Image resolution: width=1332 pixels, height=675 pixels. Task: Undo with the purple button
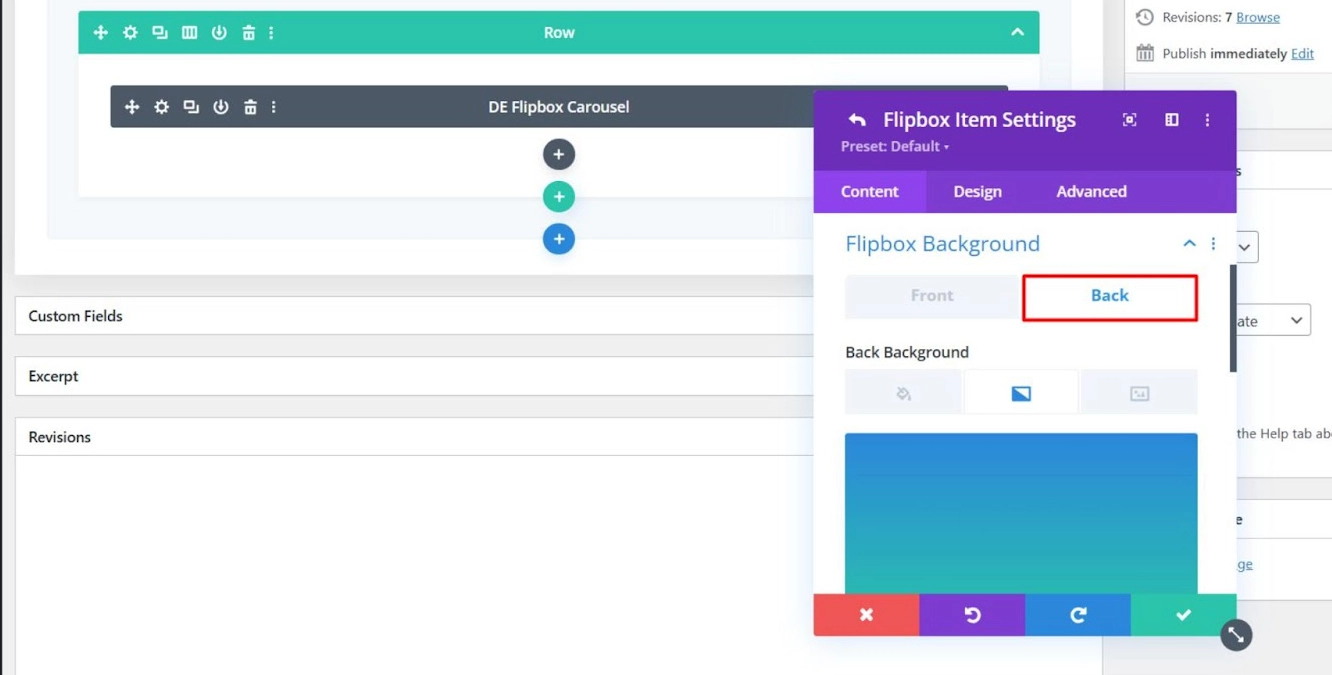coord(972,615)
